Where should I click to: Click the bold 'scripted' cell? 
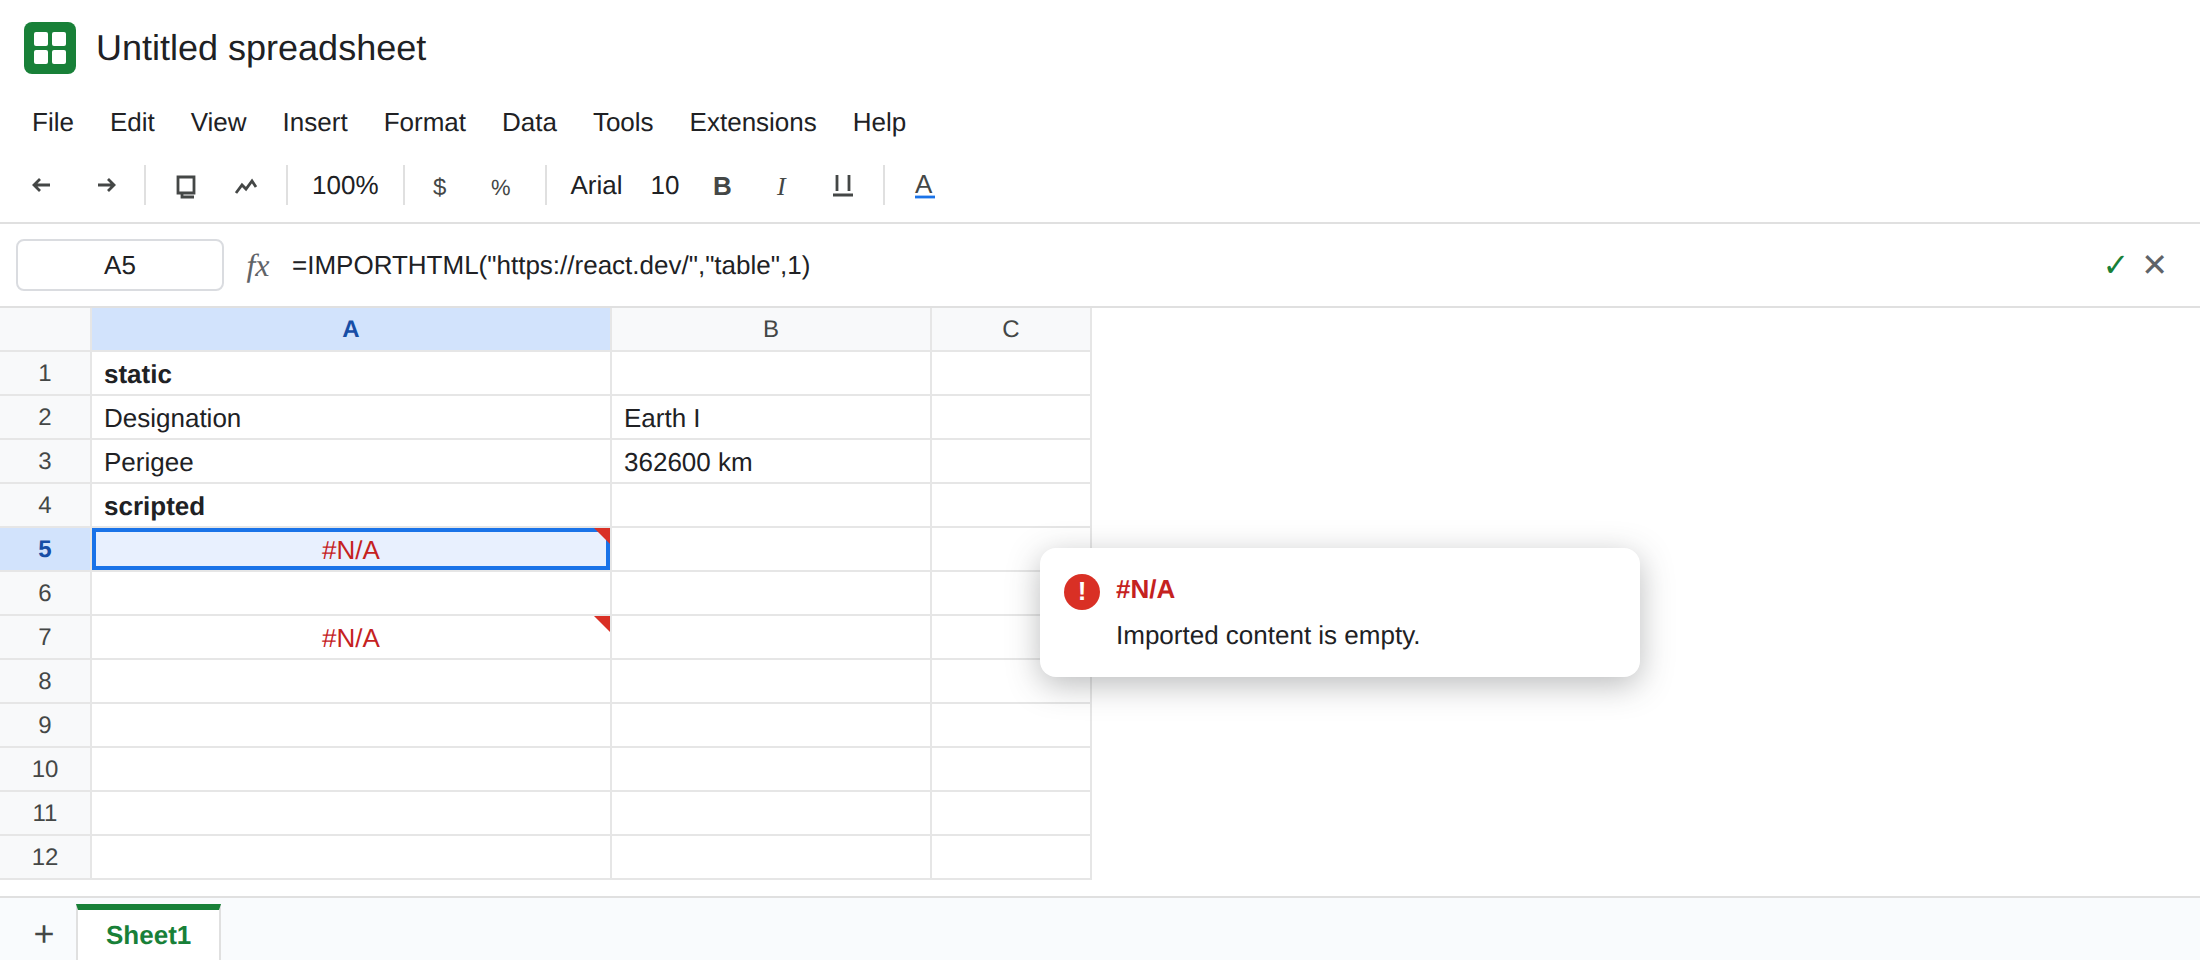pos(351,506)
